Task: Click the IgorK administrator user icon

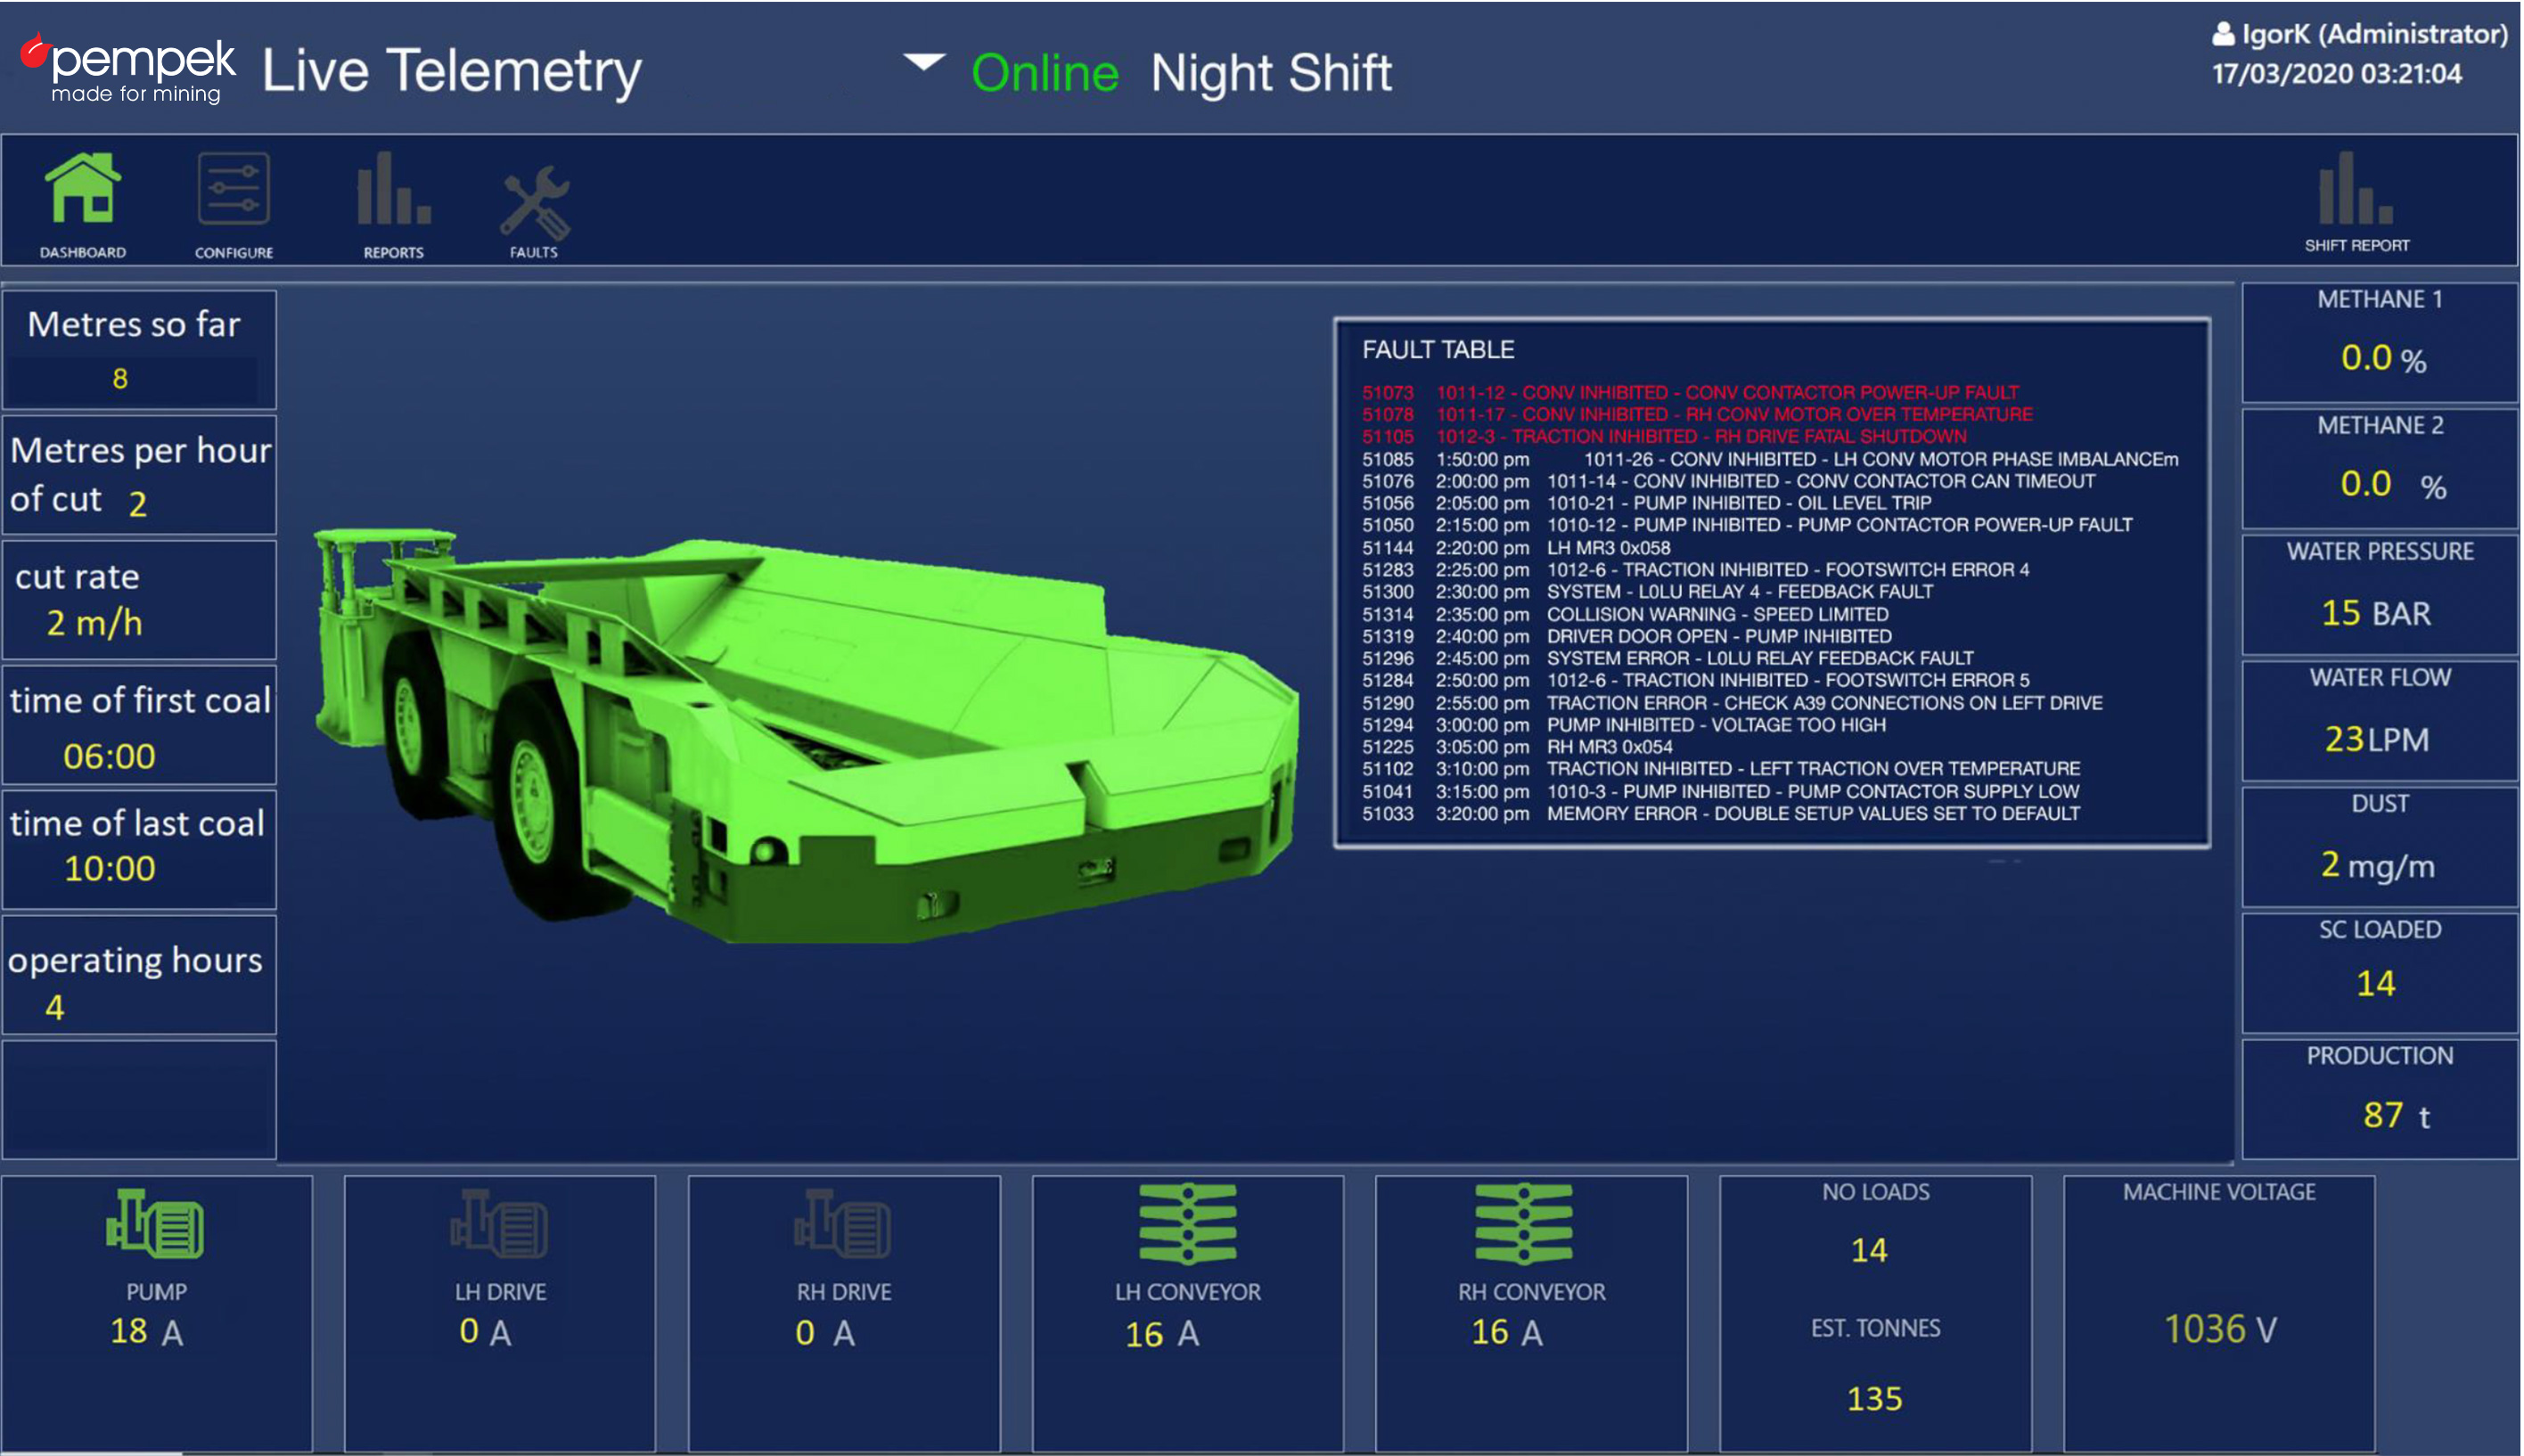Action: [2222, 35]
